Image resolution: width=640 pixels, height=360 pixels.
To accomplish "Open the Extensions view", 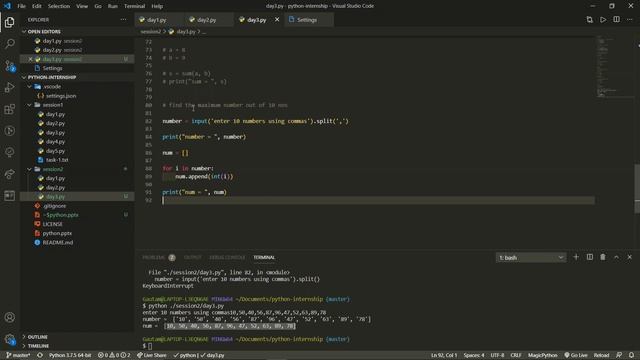I will click(x=9, y=109).
